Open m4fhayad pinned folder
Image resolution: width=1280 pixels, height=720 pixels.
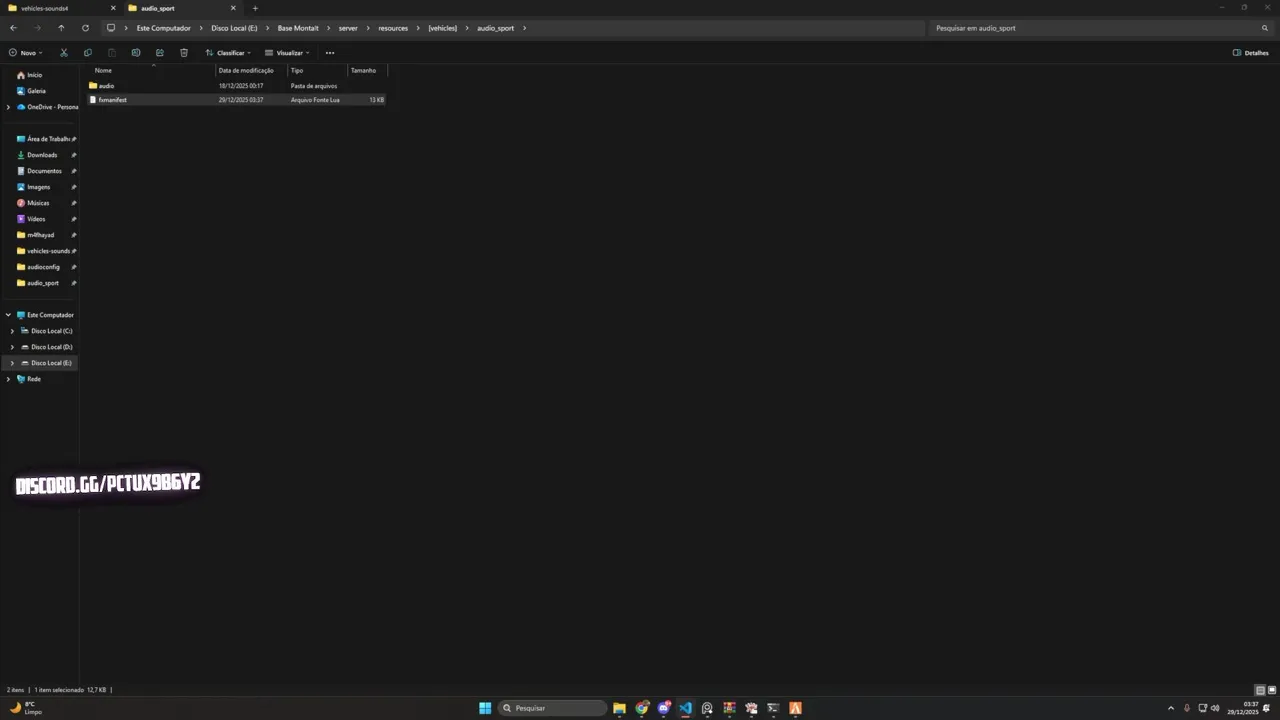coord(40,235)
